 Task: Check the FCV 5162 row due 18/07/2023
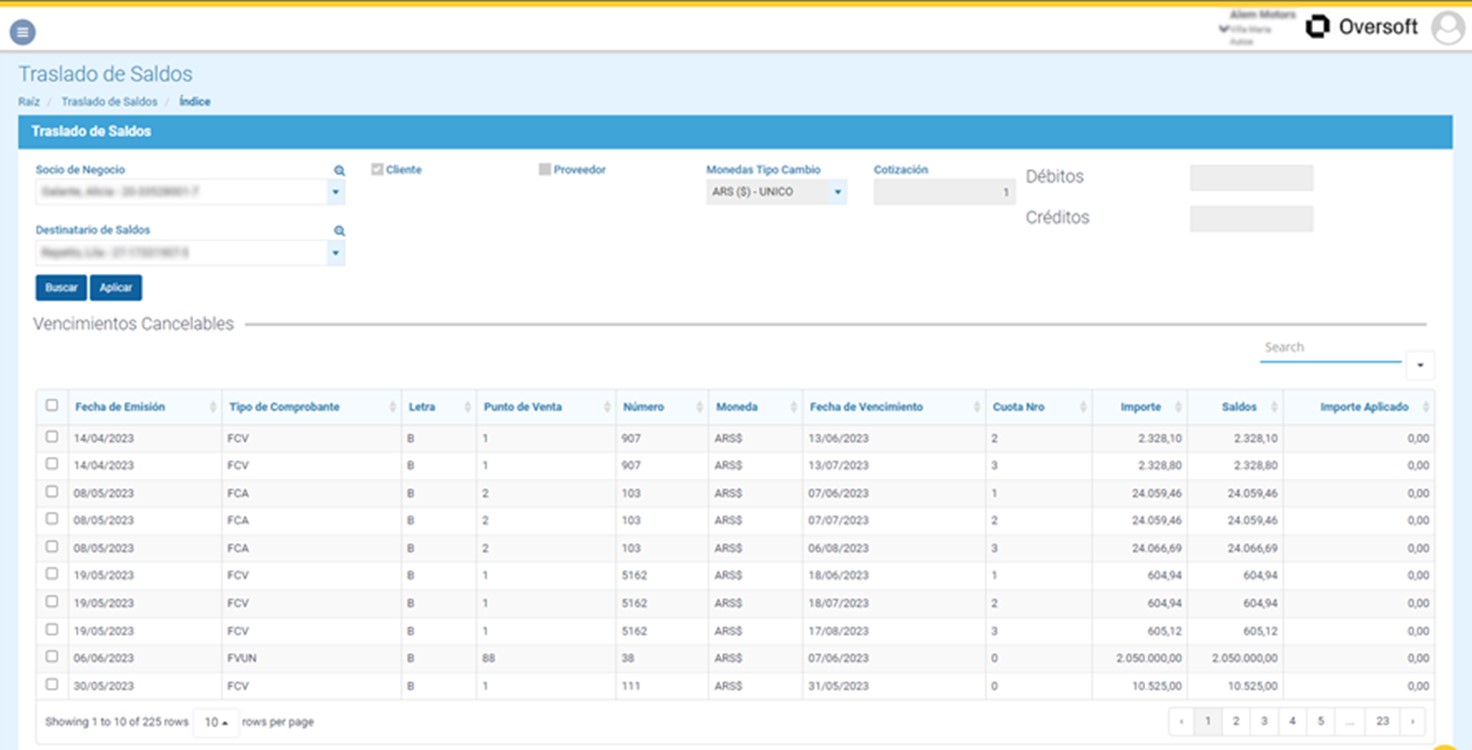coord(52,602)
